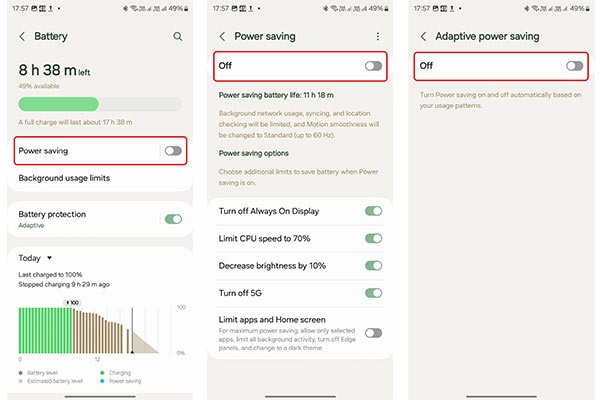600x400 pixels.
Task: Tap the Battery level legend dot
Action: coord(22,372)
